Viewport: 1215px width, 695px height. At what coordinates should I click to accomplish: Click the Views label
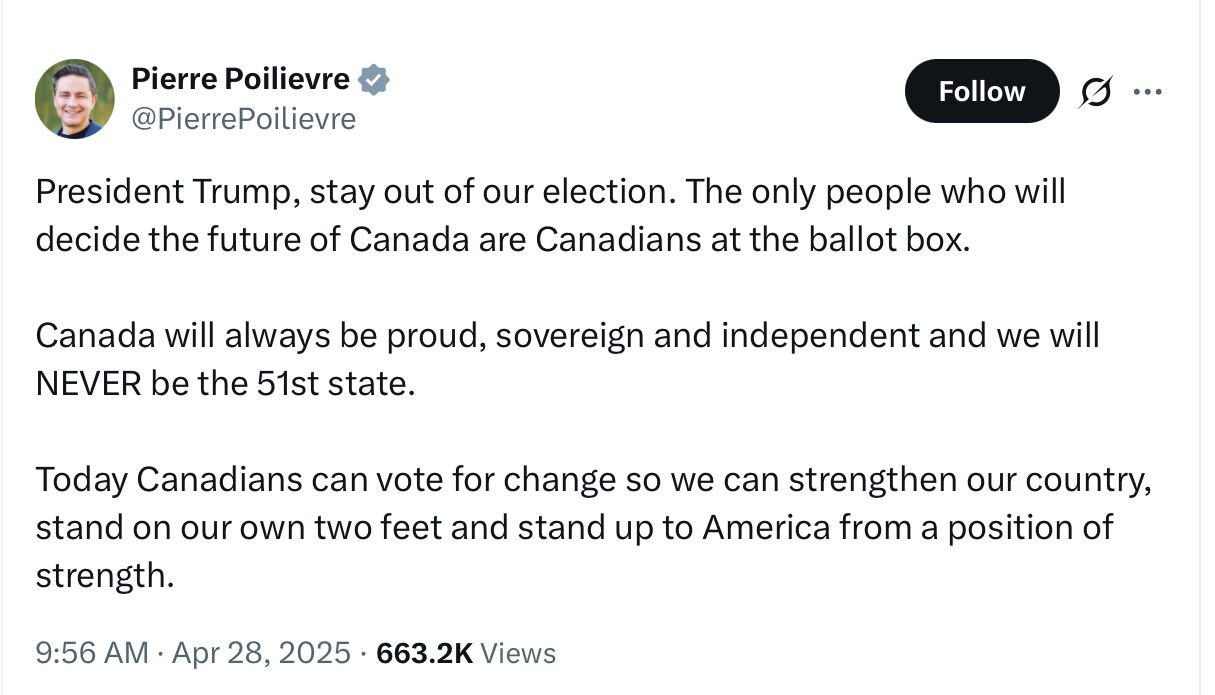pos(518,653)
